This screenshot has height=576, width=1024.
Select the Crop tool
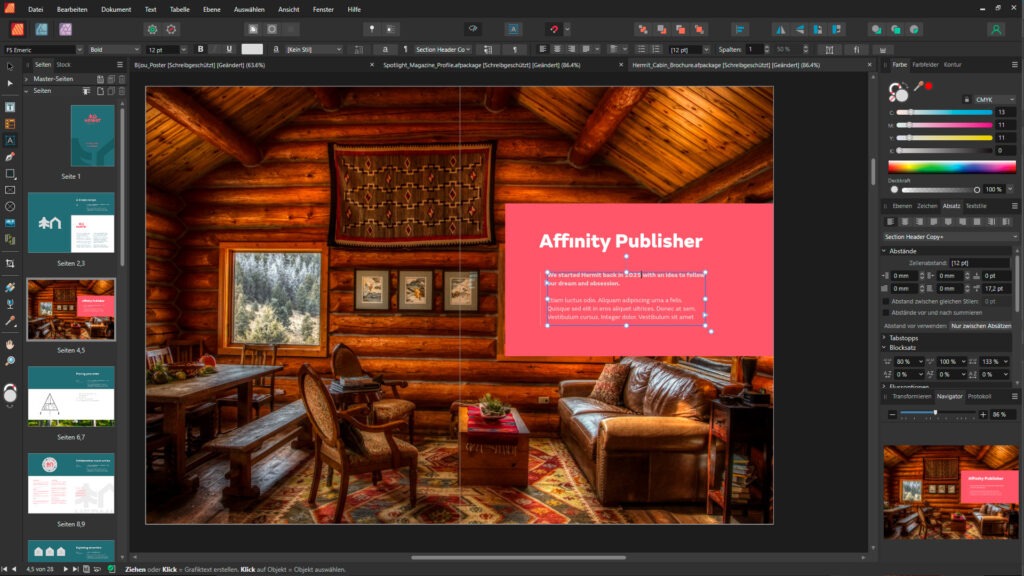coord(10,264)
